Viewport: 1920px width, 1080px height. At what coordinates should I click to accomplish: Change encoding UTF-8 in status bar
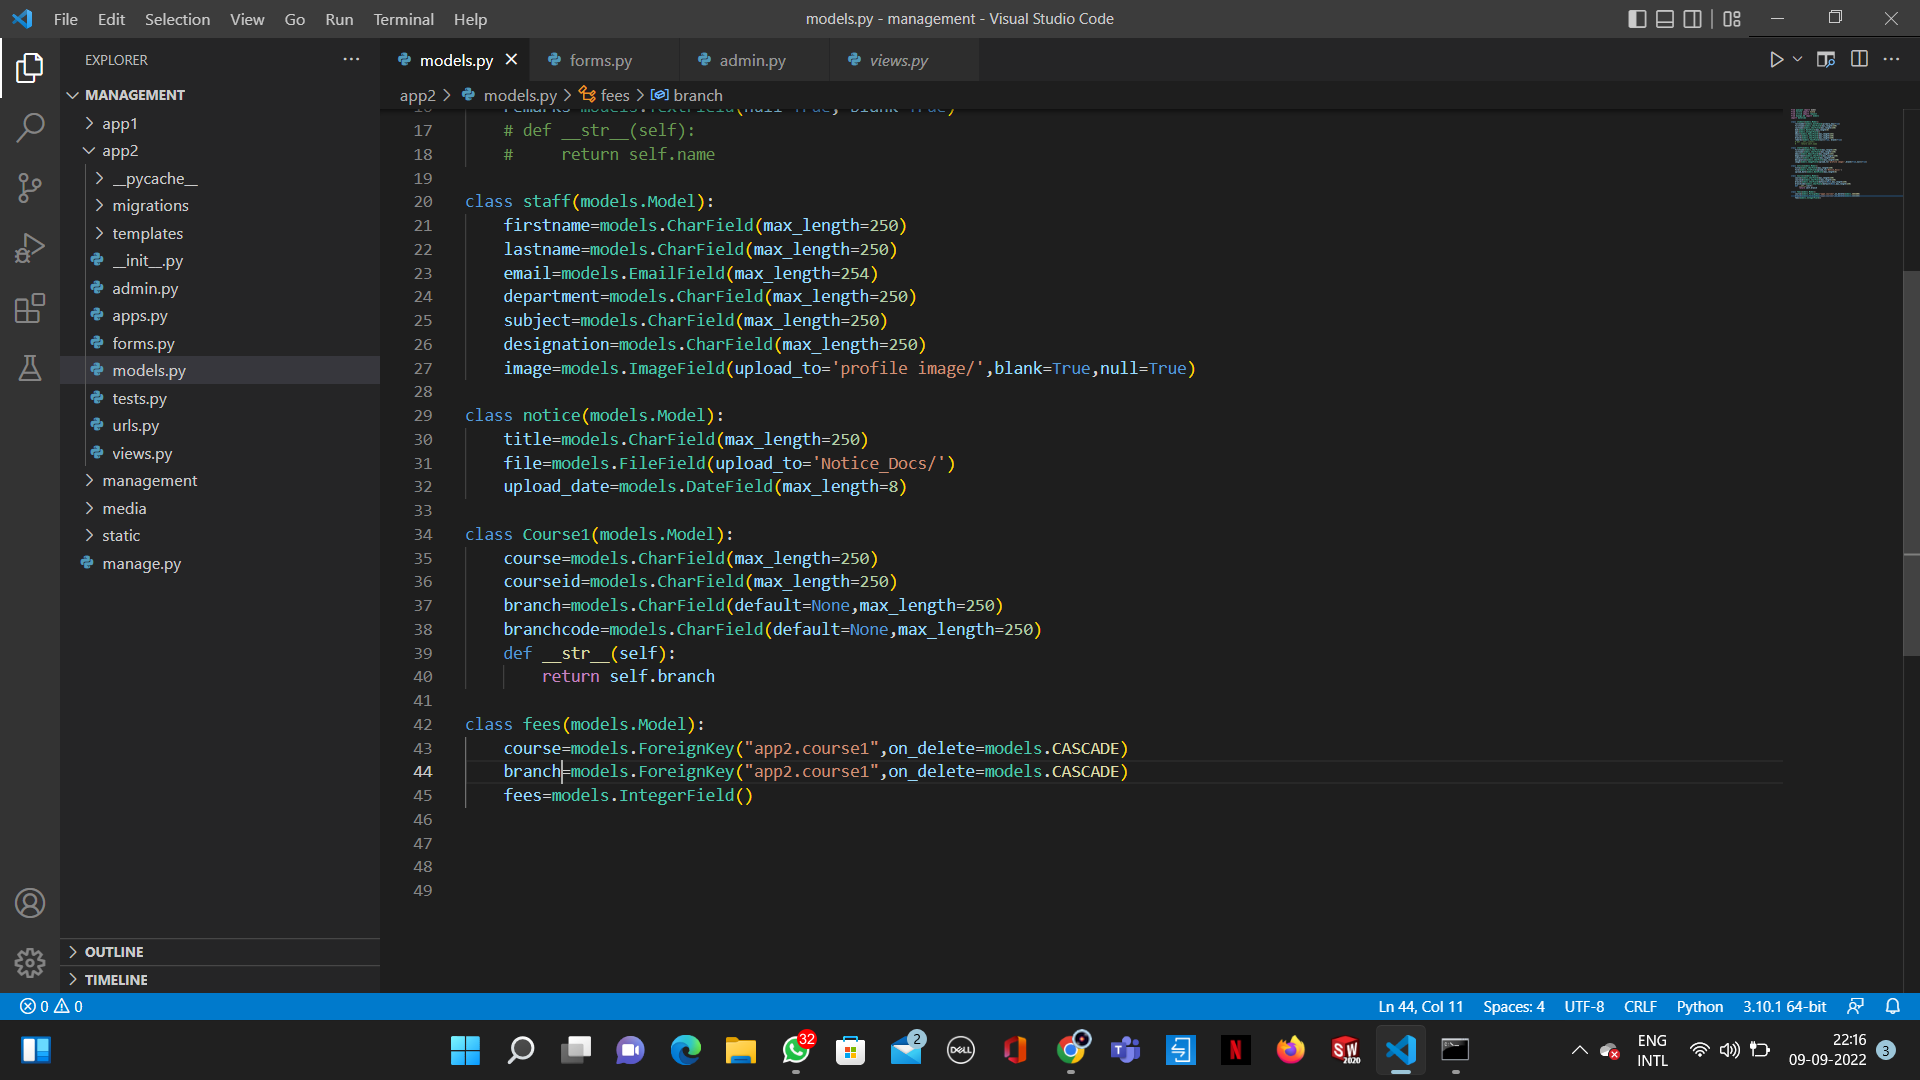[x=1584, y=1006]
